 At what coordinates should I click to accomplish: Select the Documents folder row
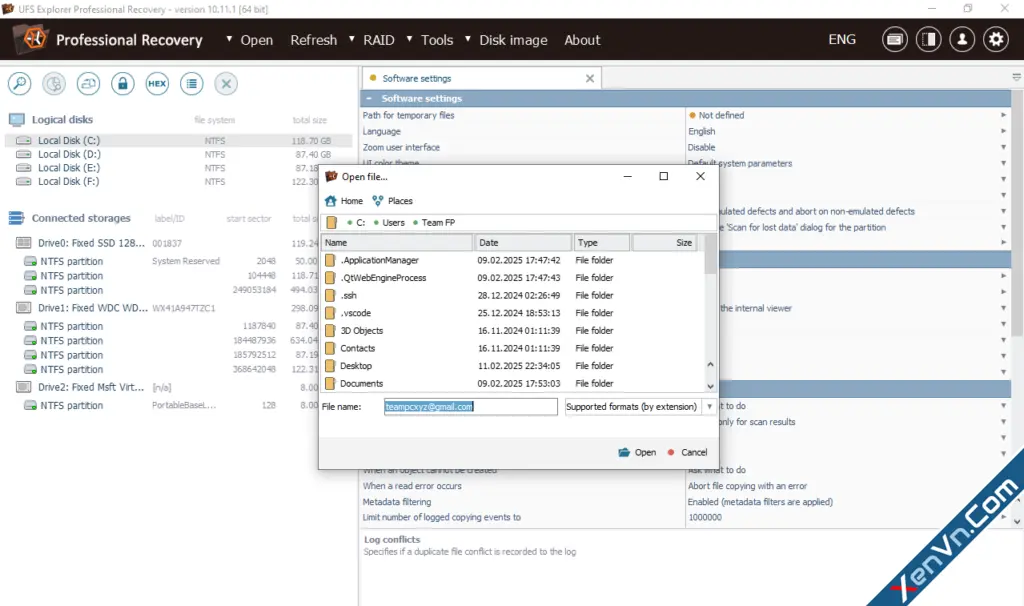click(x=513, y=383)
